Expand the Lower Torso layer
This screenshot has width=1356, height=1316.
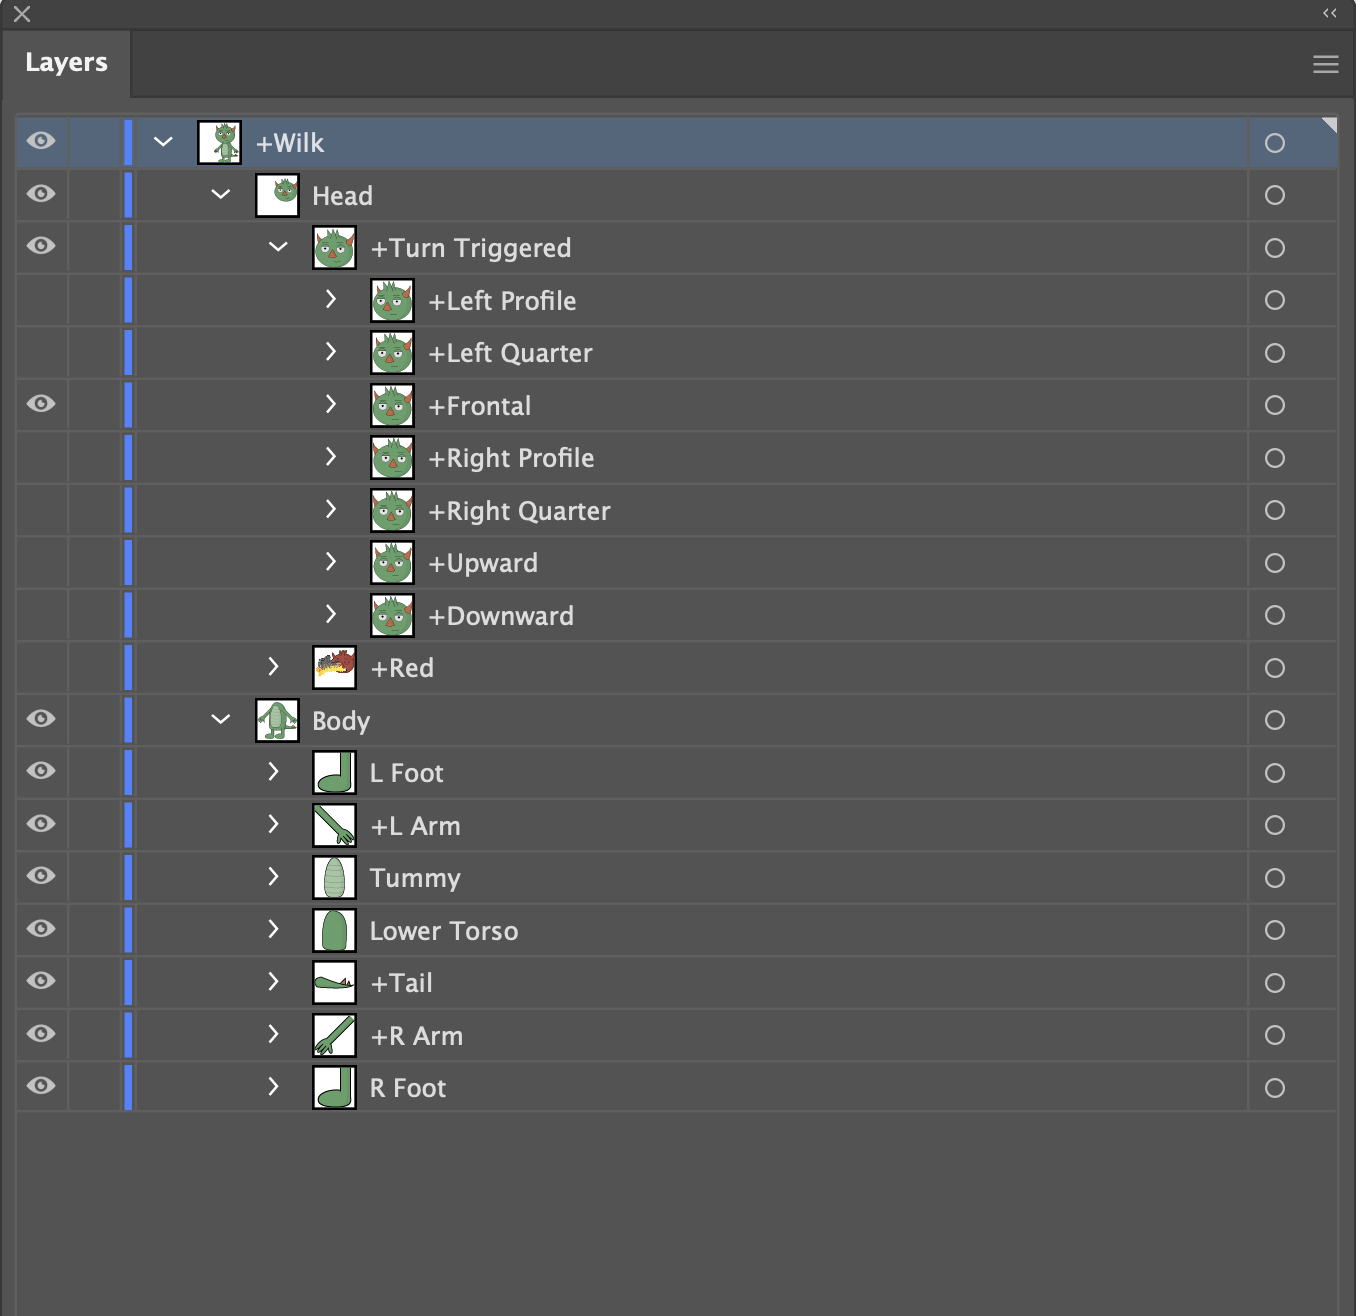(274, 929)
